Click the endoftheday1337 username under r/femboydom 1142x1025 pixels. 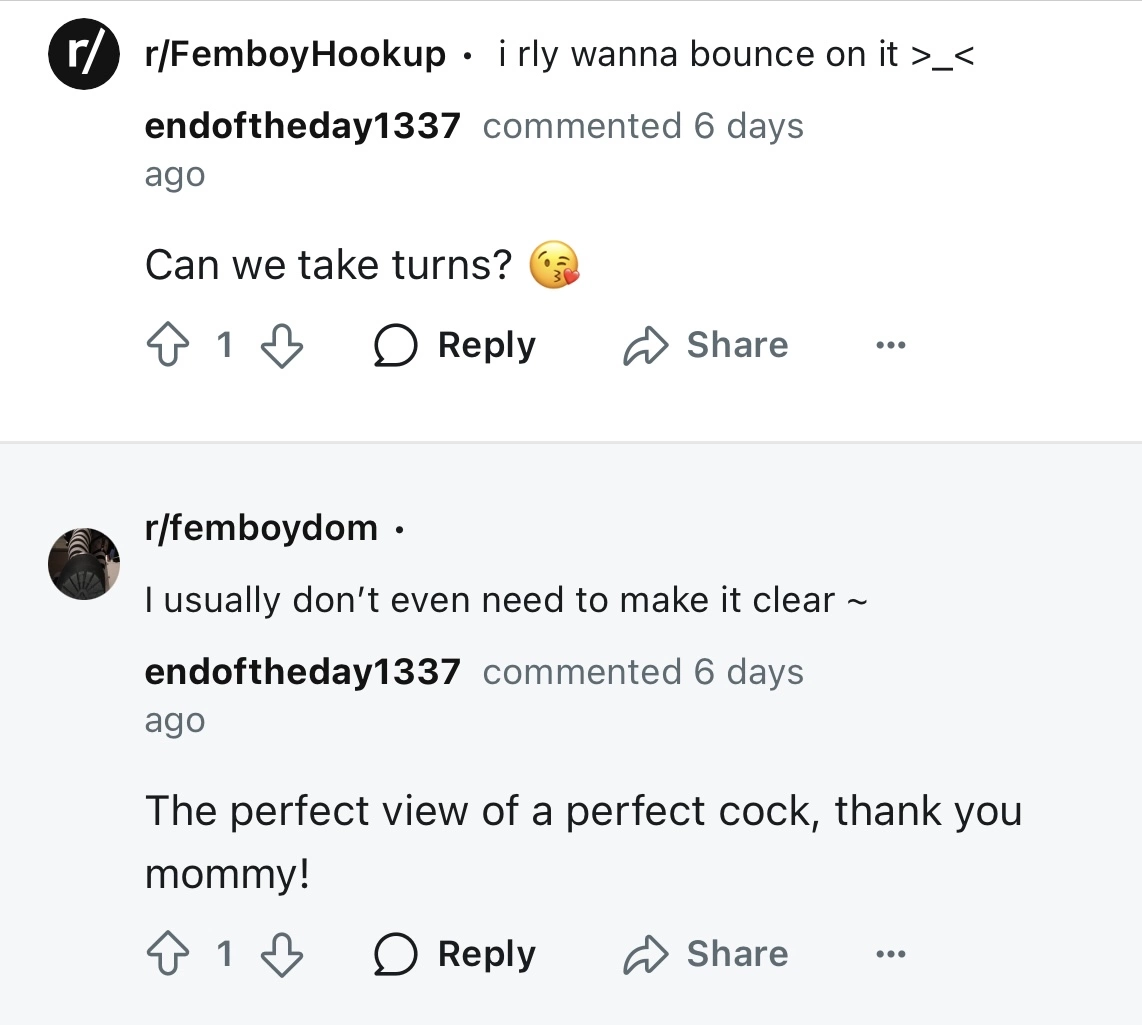tap(302, 672)
